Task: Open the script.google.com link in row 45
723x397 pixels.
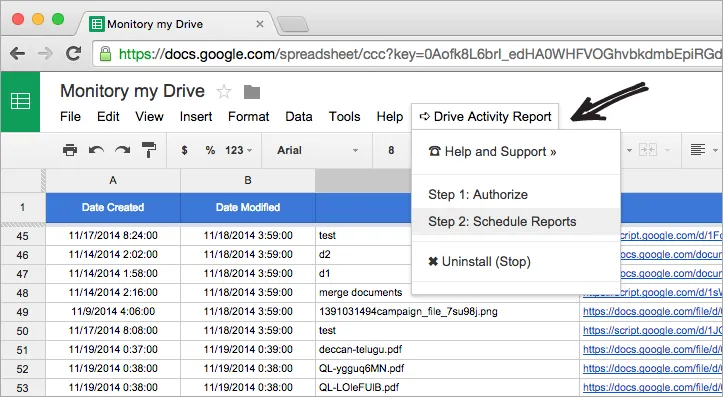Action: tap(671, 236)
